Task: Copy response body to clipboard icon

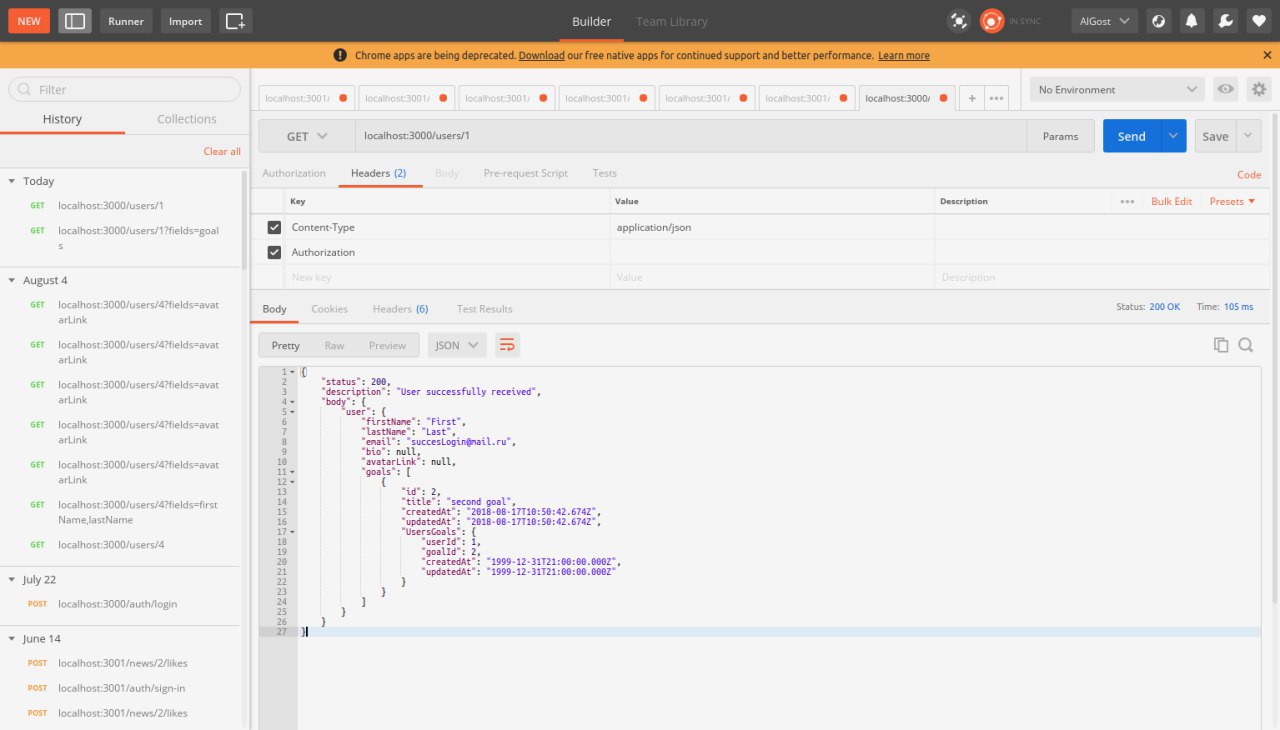Action: pyautogui.click(x=1221, y=345)
